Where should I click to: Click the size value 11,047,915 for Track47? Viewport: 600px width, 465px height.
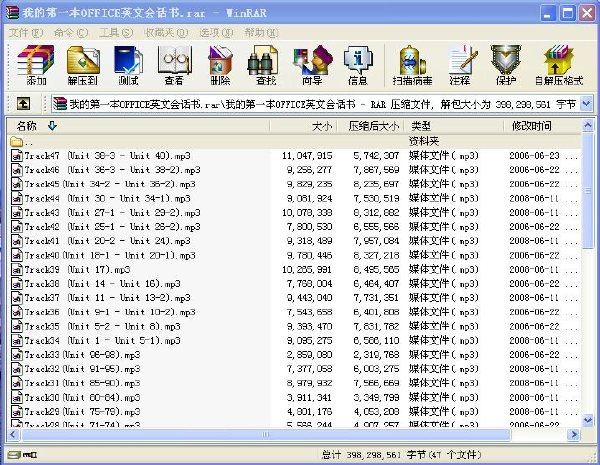307,156
